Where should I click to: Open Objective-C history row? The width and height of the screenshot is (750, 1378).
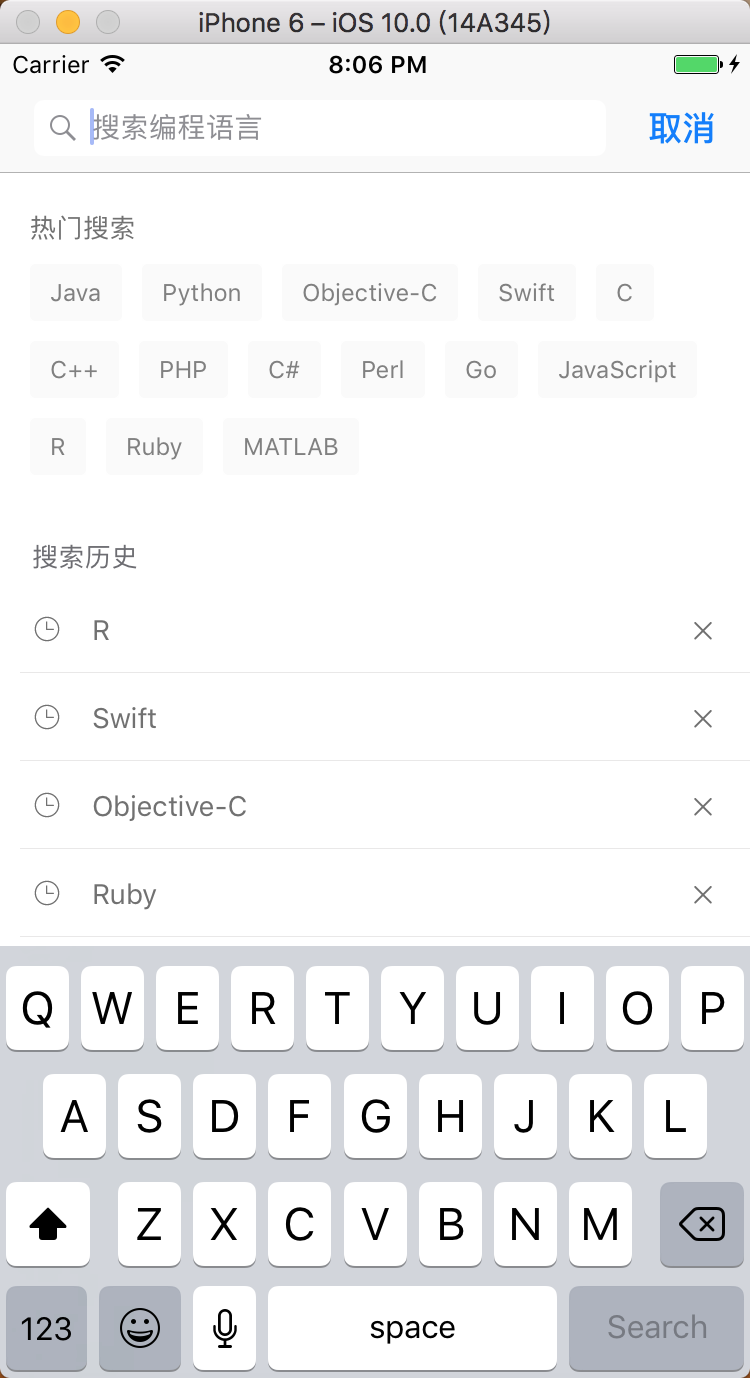(384, 806)
